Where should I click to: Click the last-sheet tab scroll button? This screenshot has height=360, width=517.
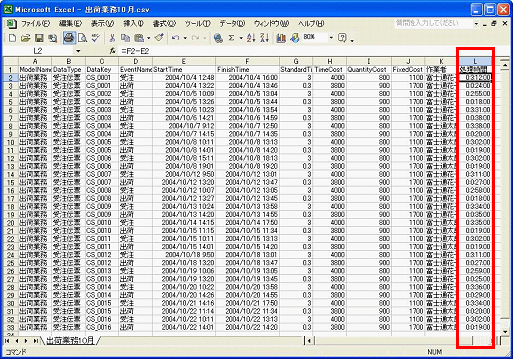(35, 341)
